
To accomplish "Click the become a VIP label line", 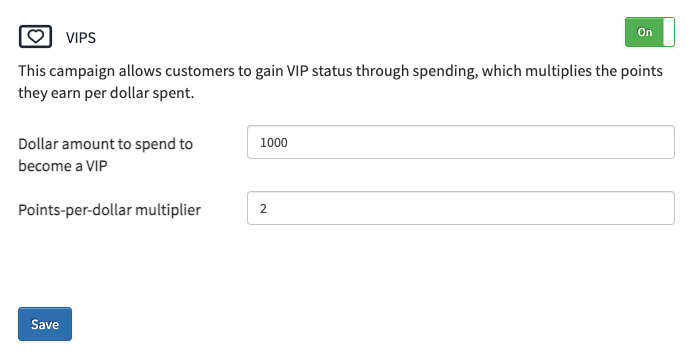I will pyautogui.click(x=63, y=166).
